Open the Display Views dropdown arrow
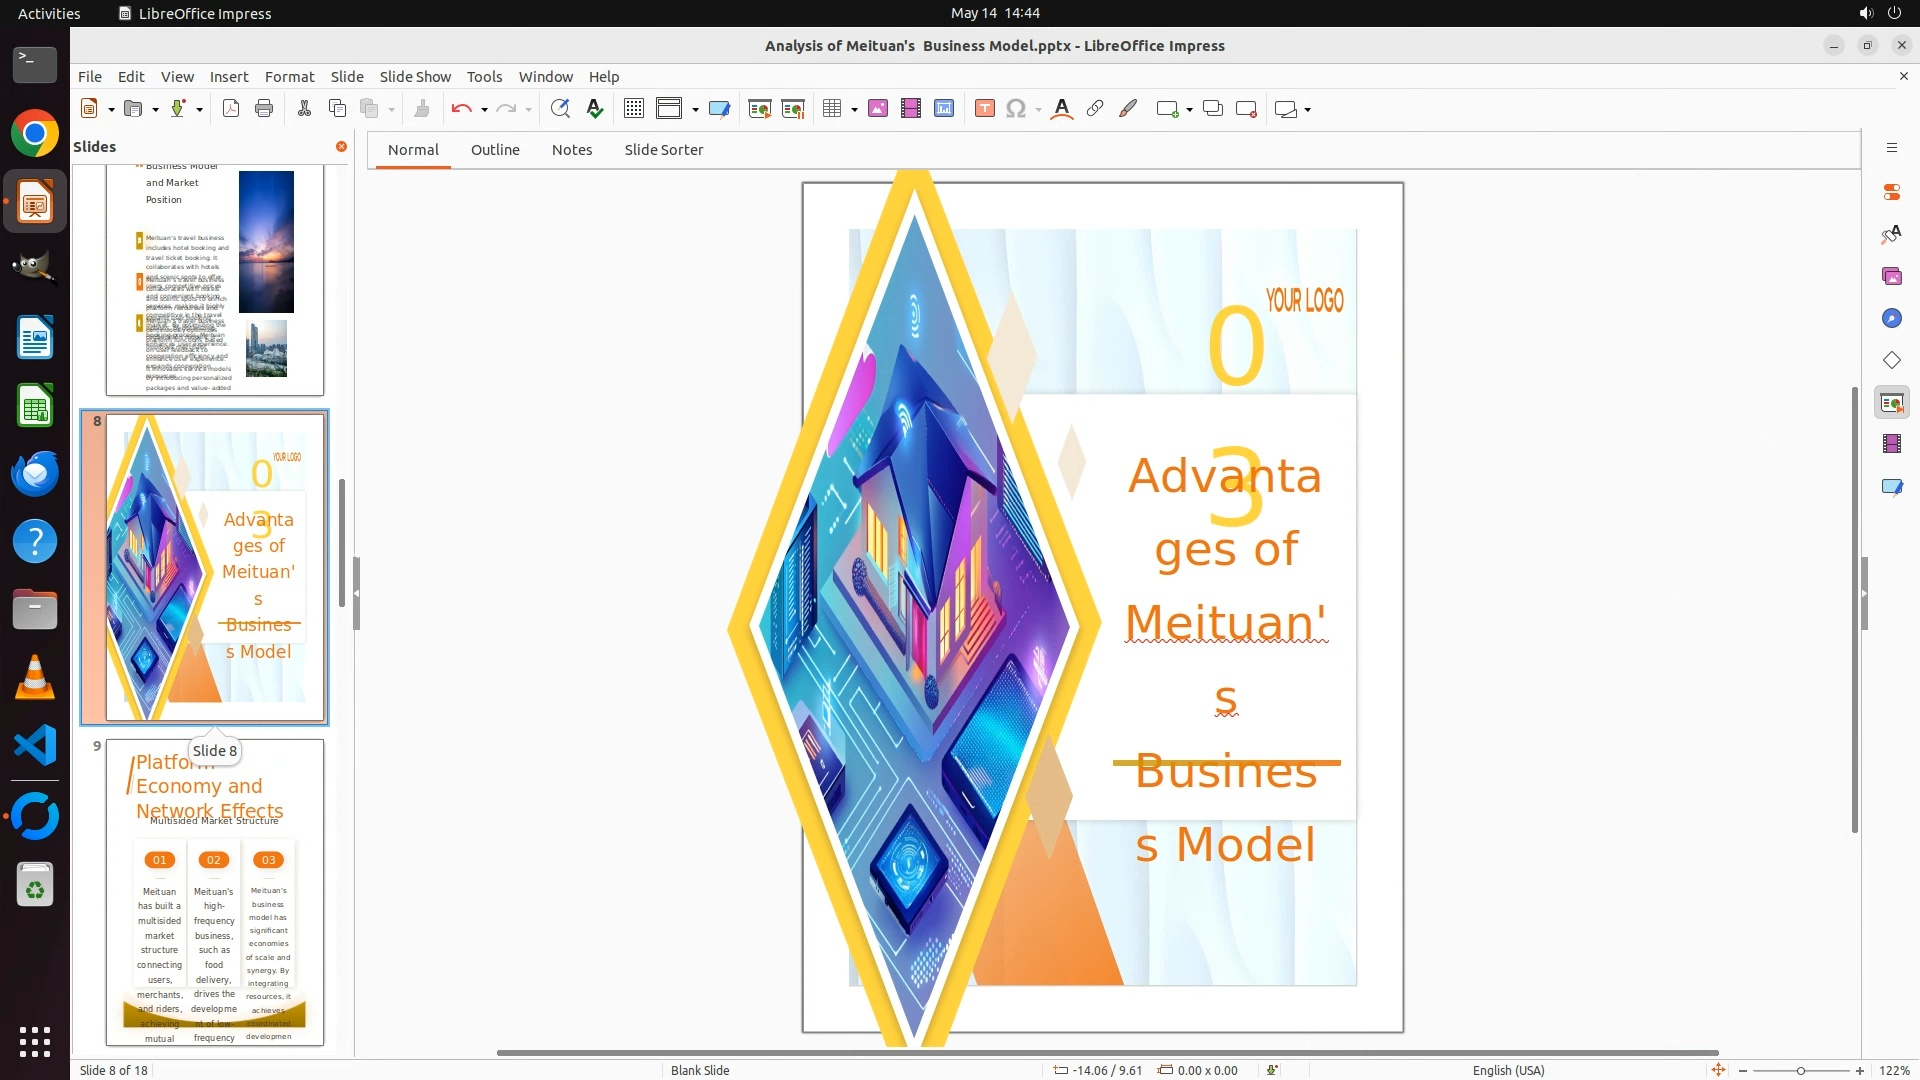This screenshot has height=1080, width=1920. (695, 110)
